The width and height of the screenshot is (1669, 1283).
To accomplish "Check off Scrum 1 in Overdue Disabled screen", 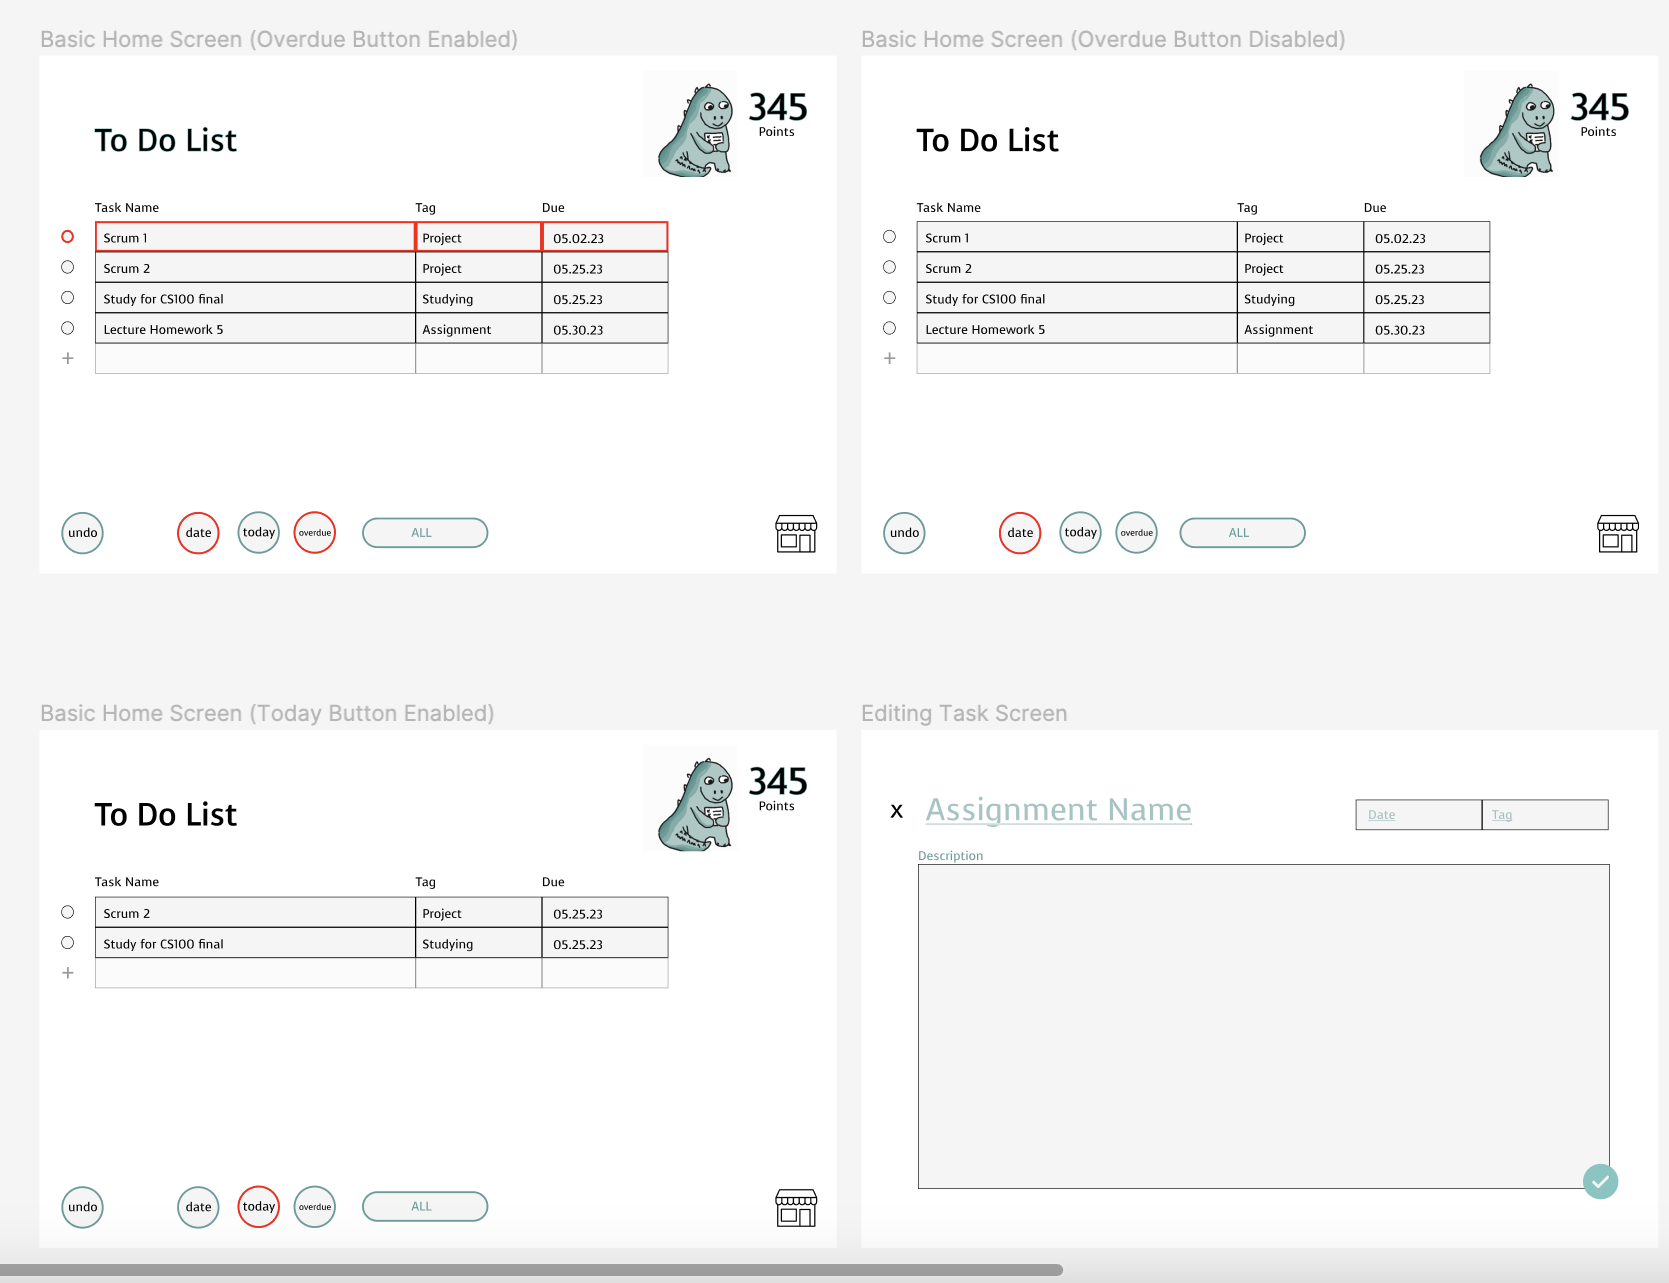I will point(889,237).
